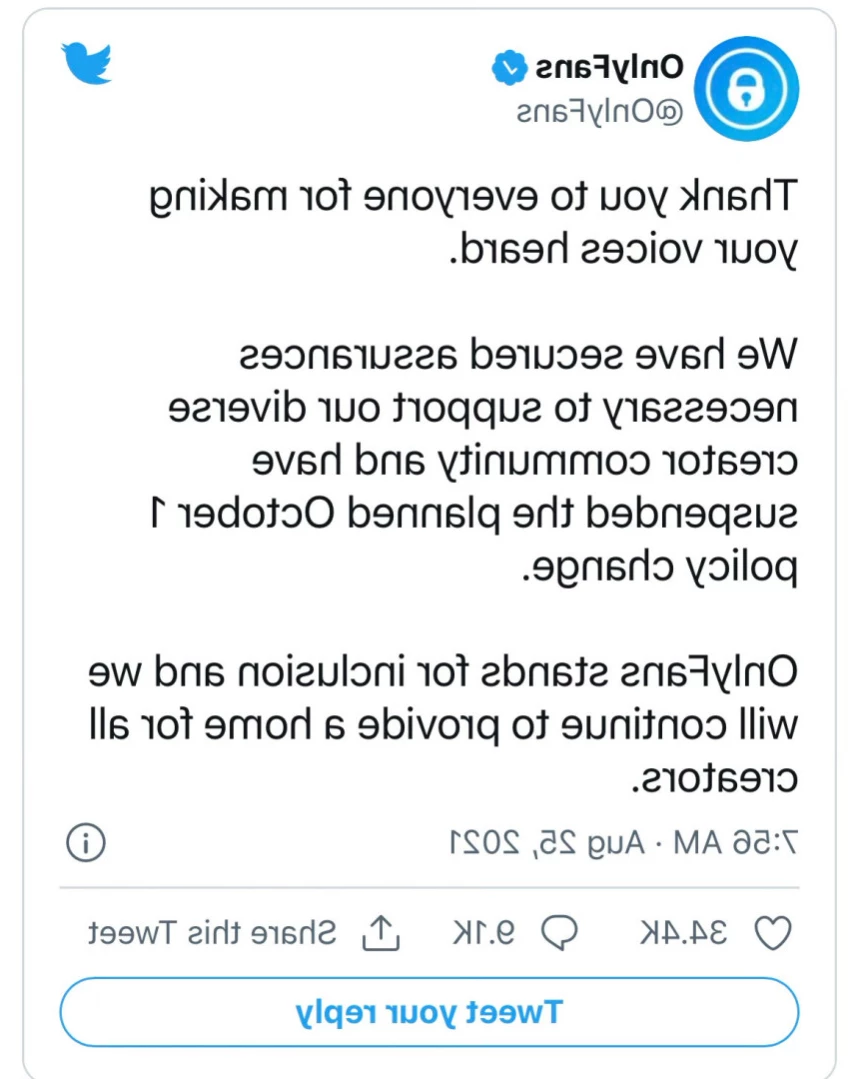The width and height of the screenshot is (859, 1079).
Task: Click the Share this Tweet link
Action: (213, 933)
